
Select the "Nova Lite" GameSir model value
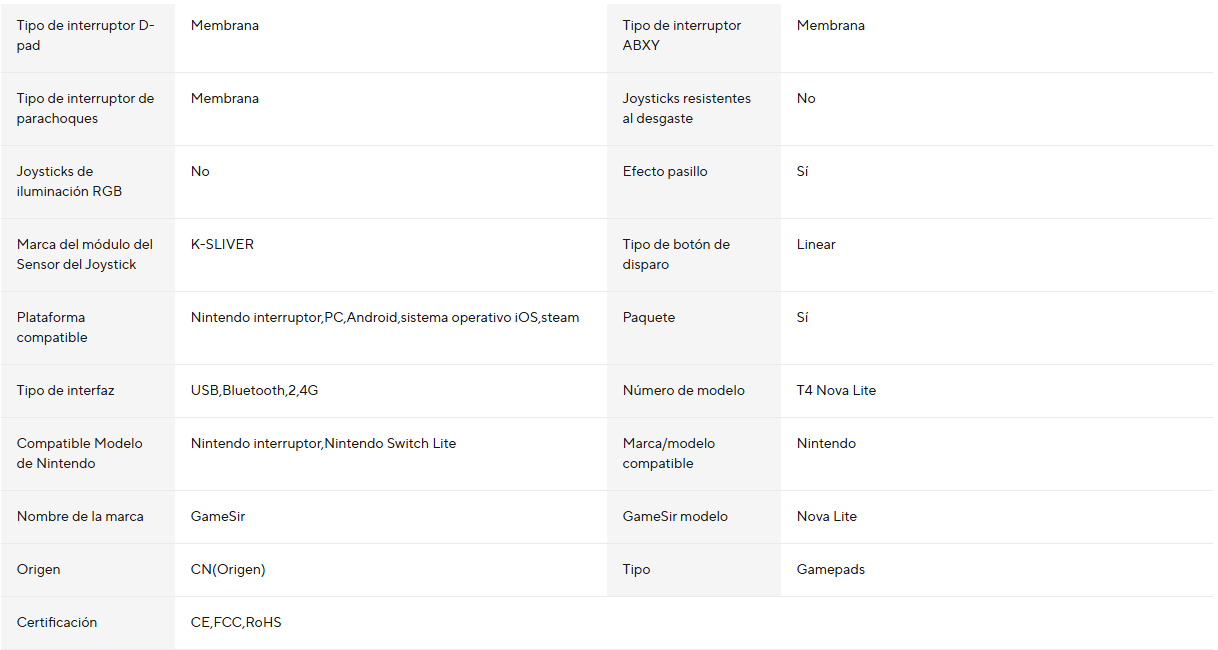click(826, 516)
